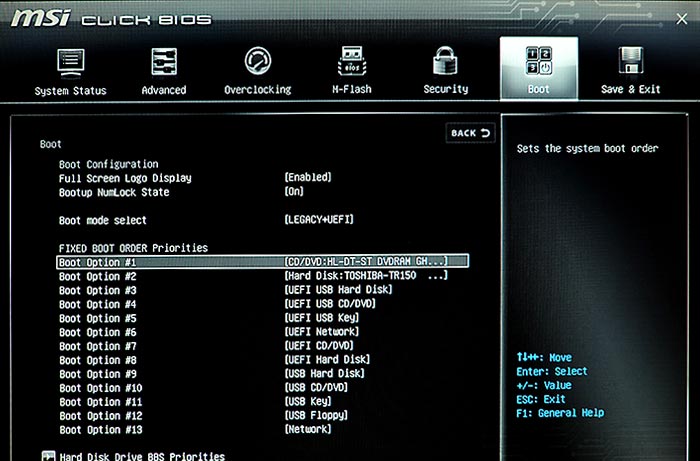Open Boot Option #12 USB Floppy value
The height and width of the screenshot is (461, 700).
[316, 415]
